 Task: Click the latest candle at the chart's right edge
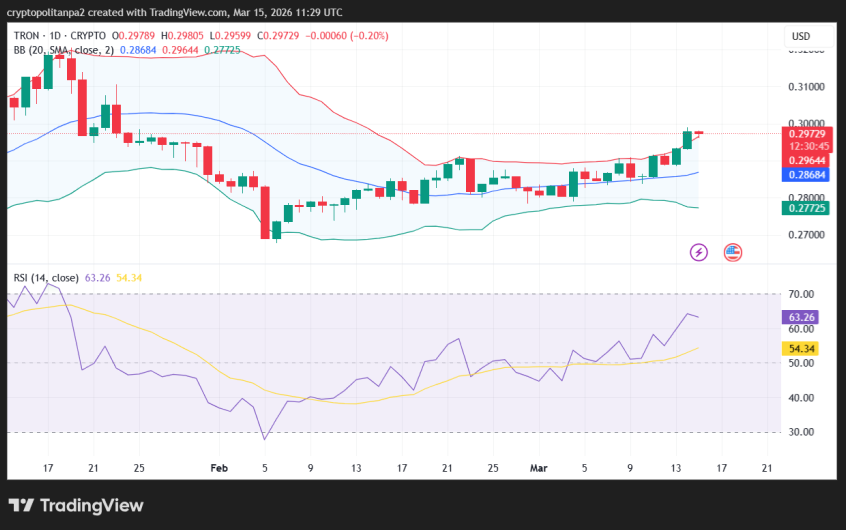tap(699, 133)
